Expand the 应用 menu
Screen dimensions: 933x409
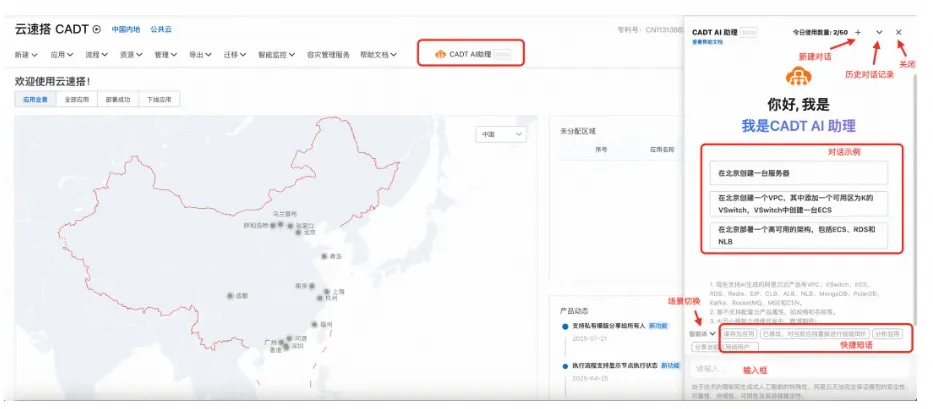(x=62, y=54)
